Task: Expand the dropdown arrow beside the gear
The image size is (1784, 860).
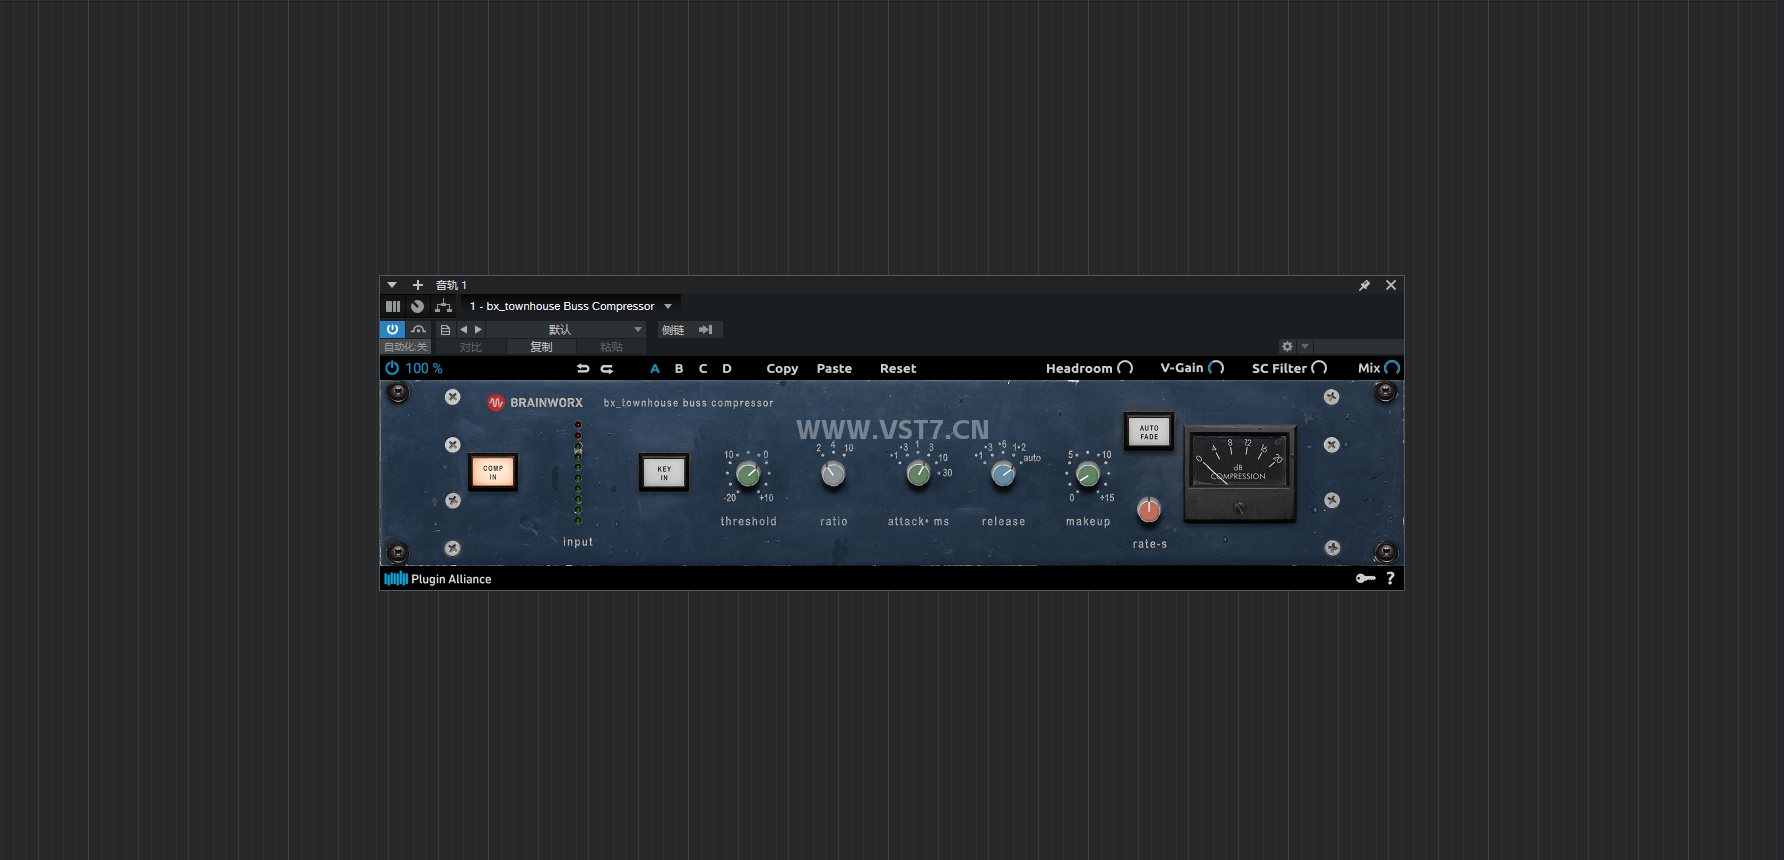Action: [x=1305, y=346]
